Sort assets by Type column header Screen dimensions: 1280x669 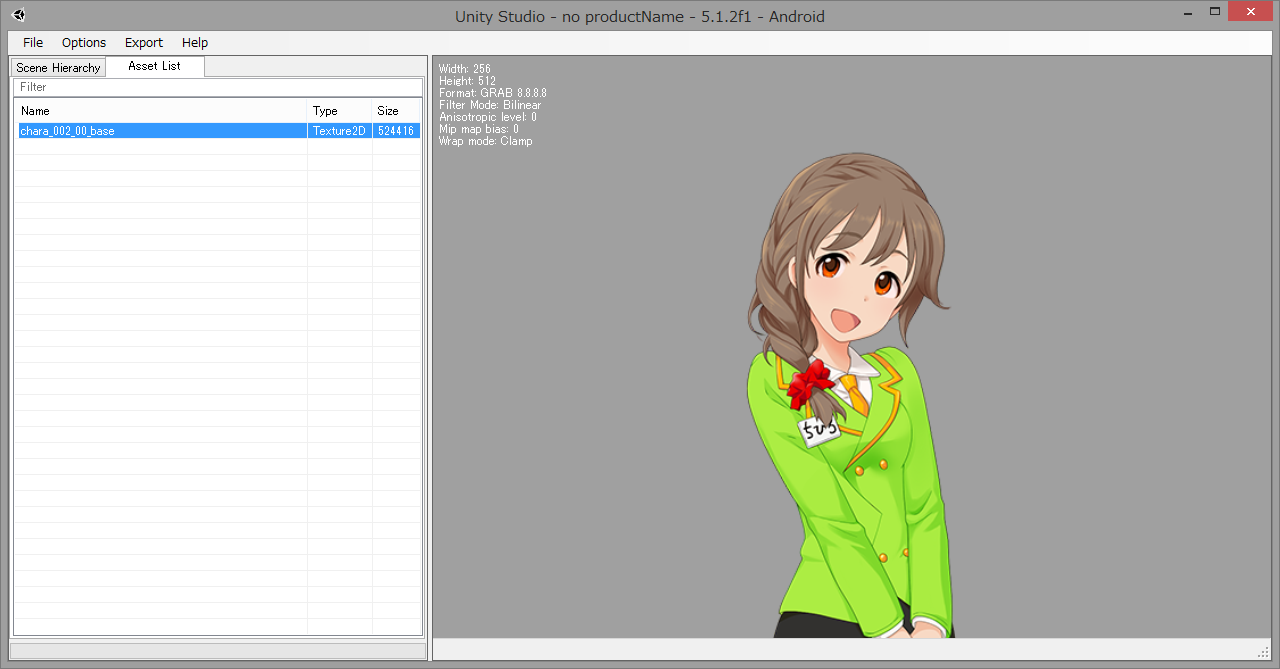click(x=339, y=111)
